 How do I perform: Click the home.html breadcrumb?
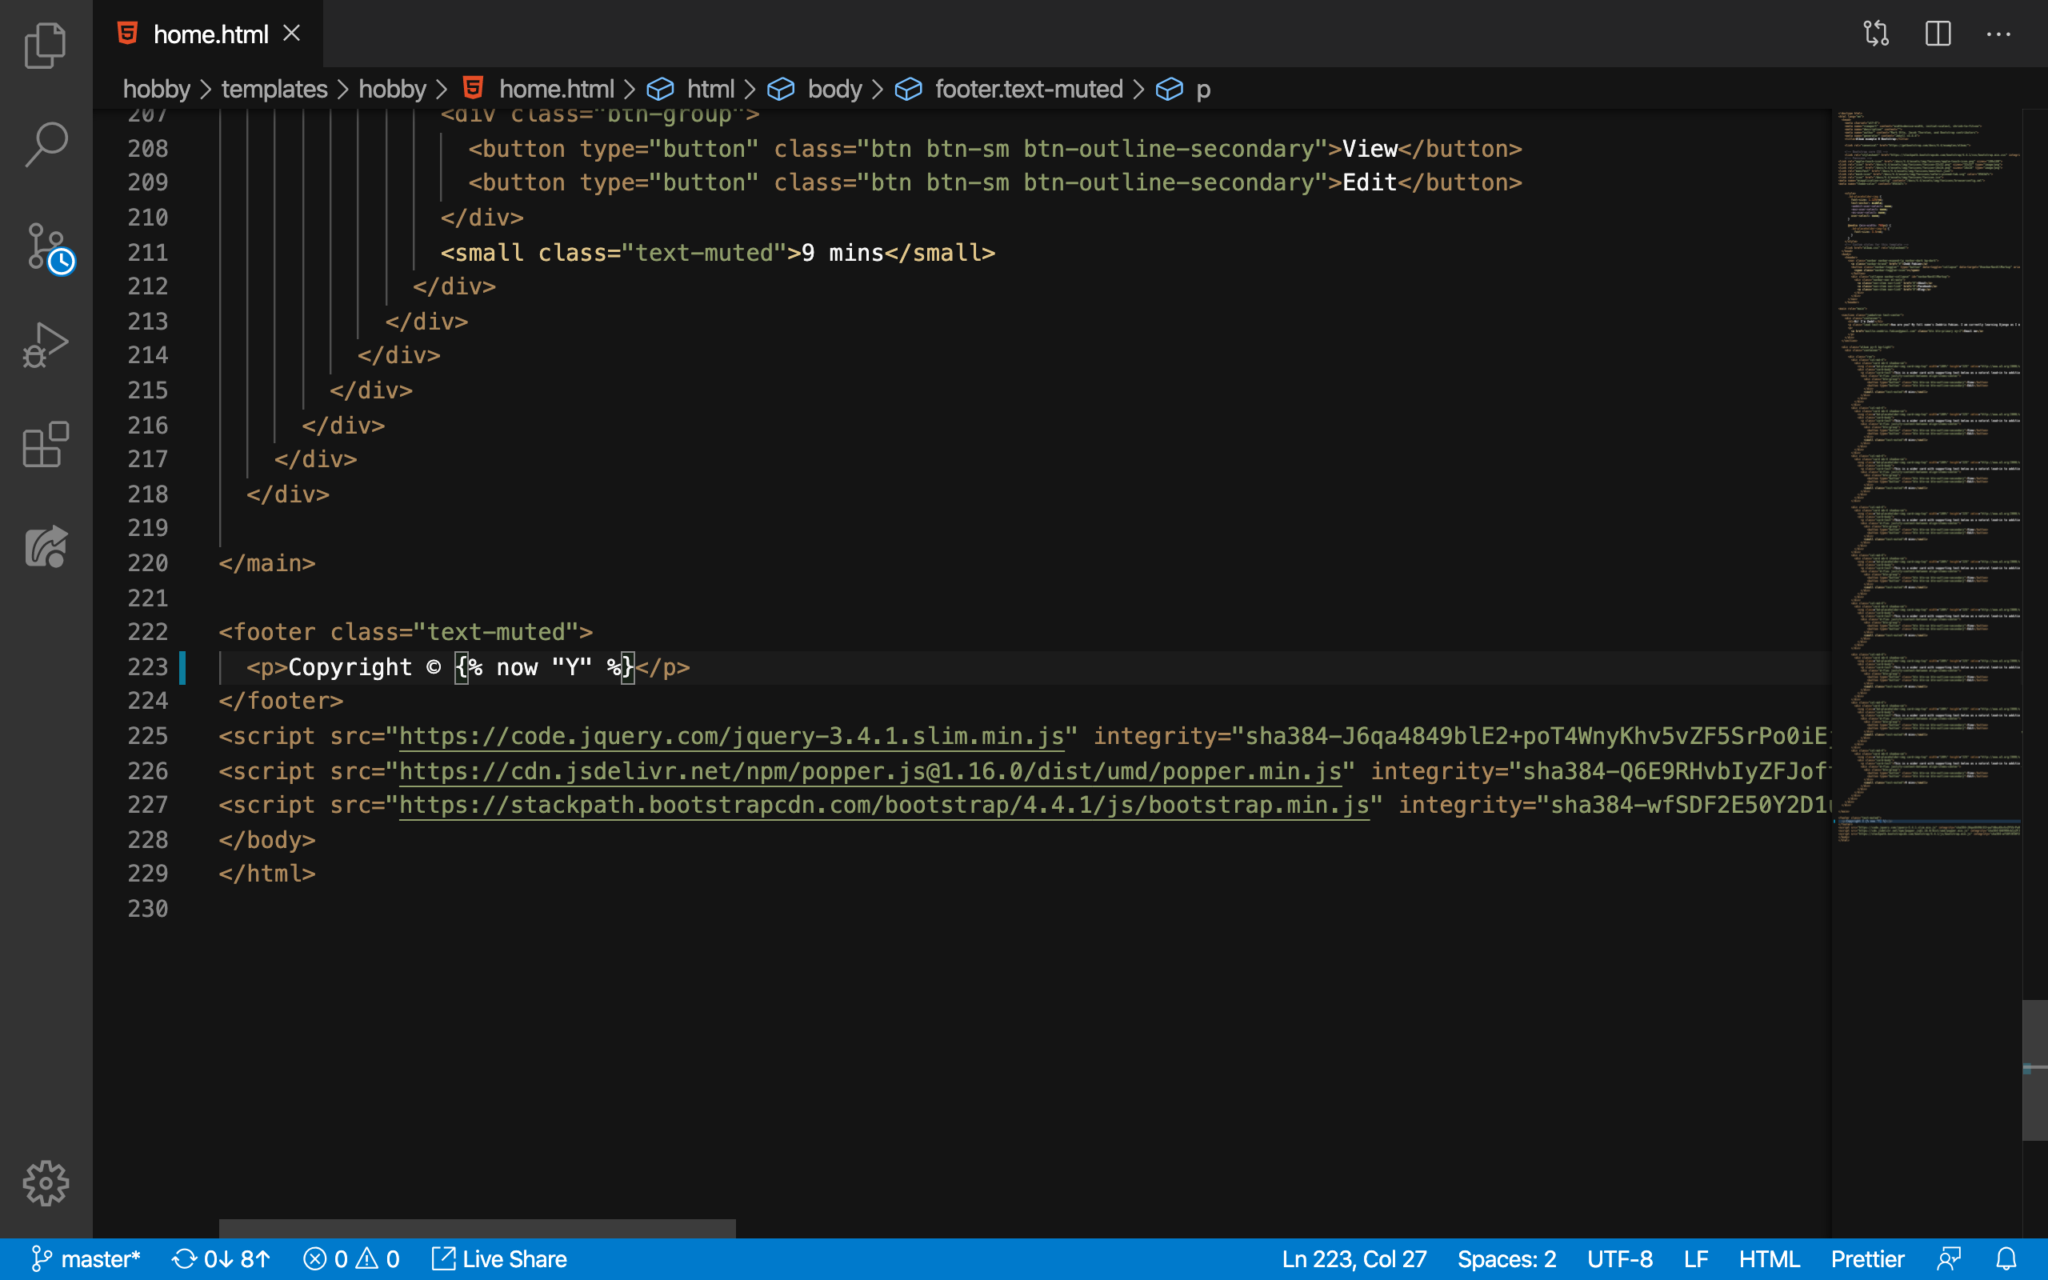pyautogui.click(x=539, y=89)
